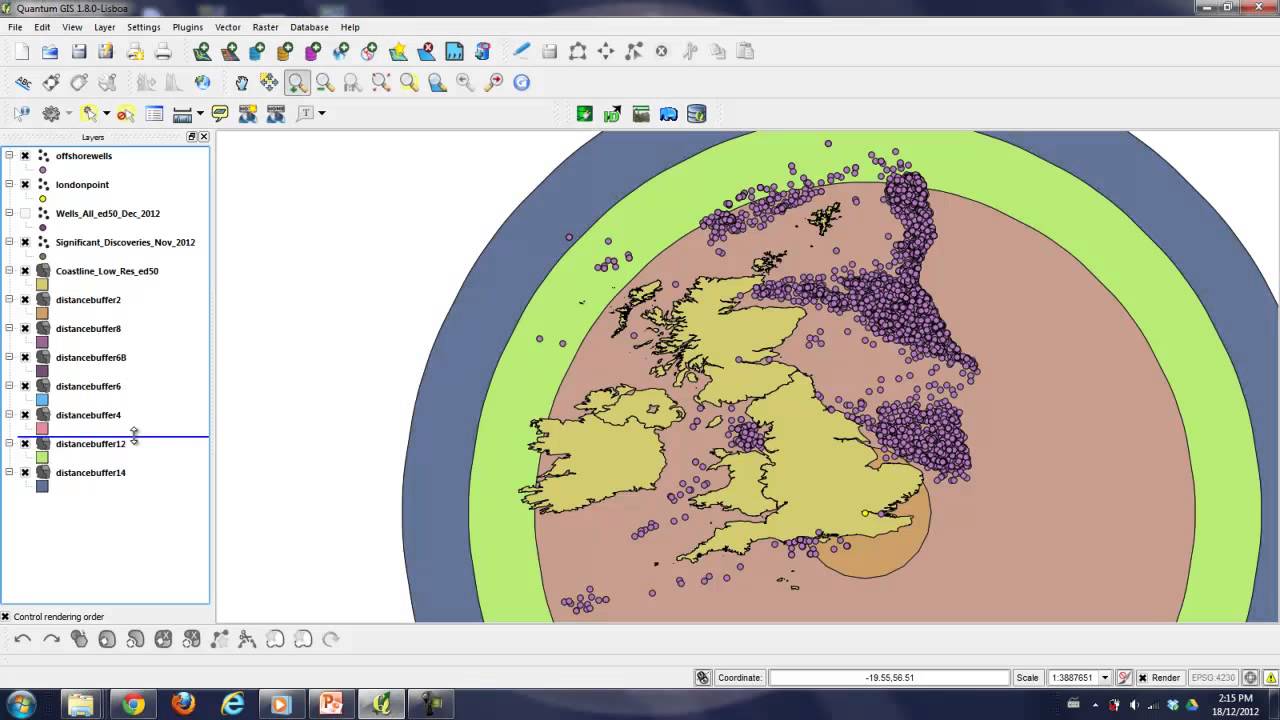Image resolution: width=1280 pixels, height=720 pixels.
Task: Open PowerPoint from the taskbar
Action: [330, 704]
